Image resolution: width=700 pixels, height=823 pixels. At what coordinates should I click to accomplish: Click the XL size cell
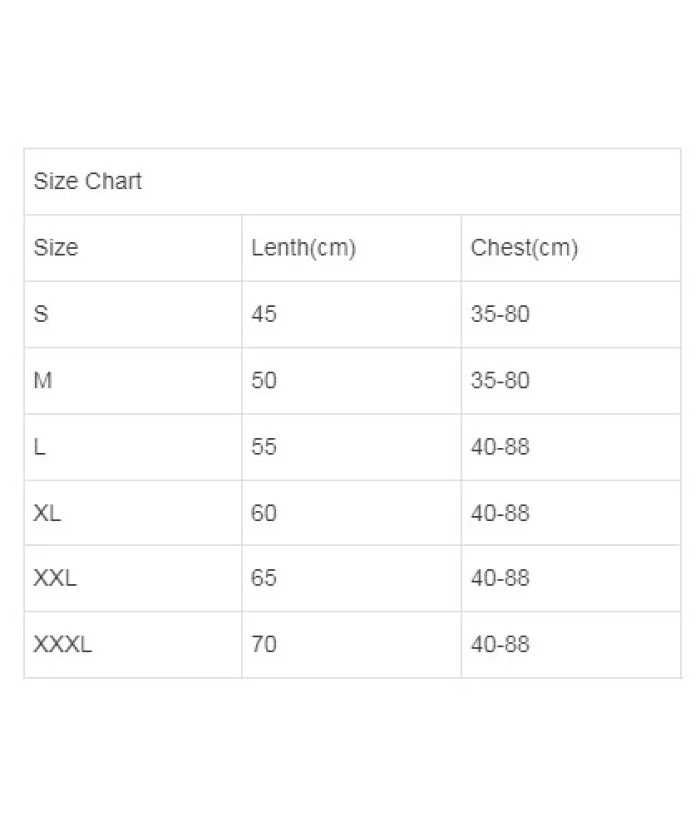click(x=47, y=513)
